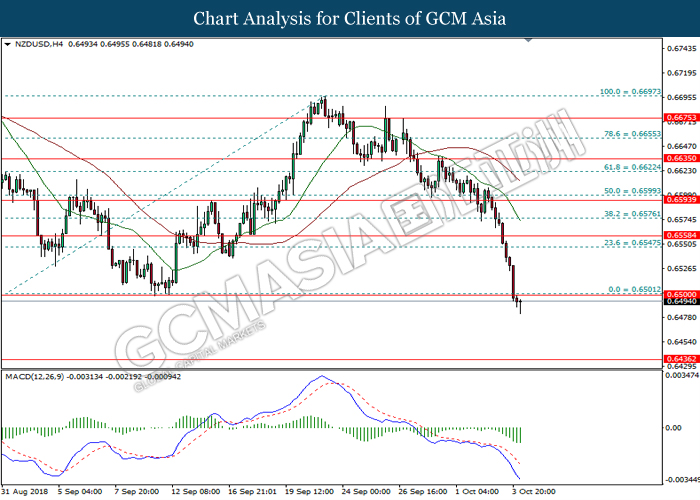Click the Fibonacci 78.6 = 0.66553 label
700x500 pixels.
tap(632, 133)
